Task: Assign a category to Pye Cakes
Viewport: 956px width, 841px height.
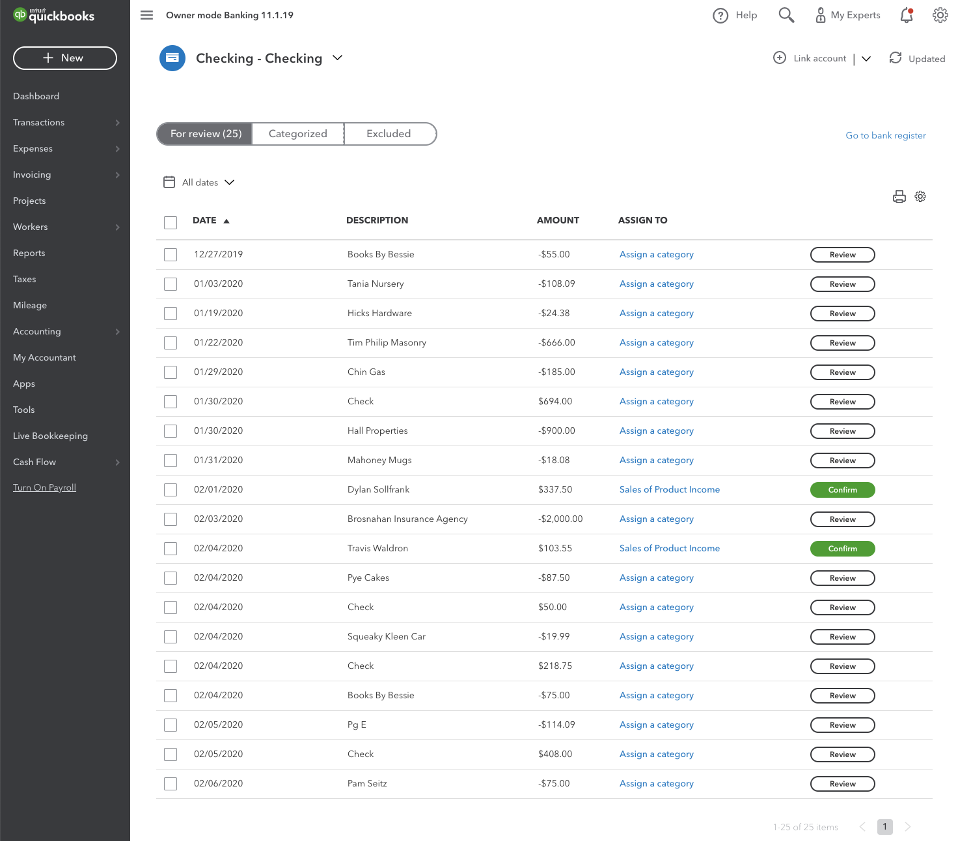Action: pos(657,578)
